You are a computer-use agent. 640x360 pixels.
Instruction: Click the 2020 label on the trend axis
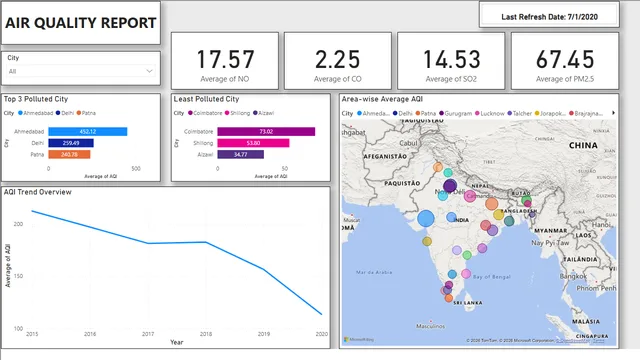click(322, 334)
